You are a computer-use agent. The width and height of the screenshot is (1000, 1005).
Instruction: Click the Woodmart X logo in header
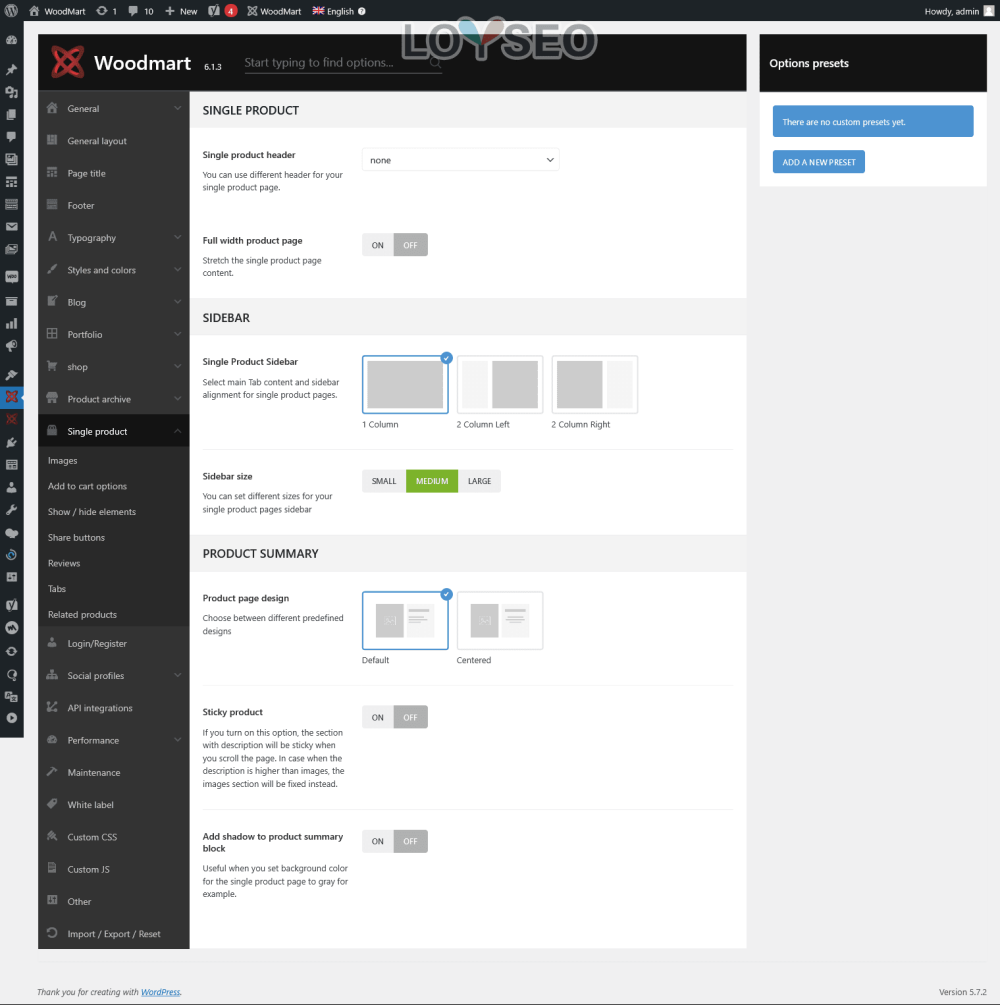click(67, 62)
